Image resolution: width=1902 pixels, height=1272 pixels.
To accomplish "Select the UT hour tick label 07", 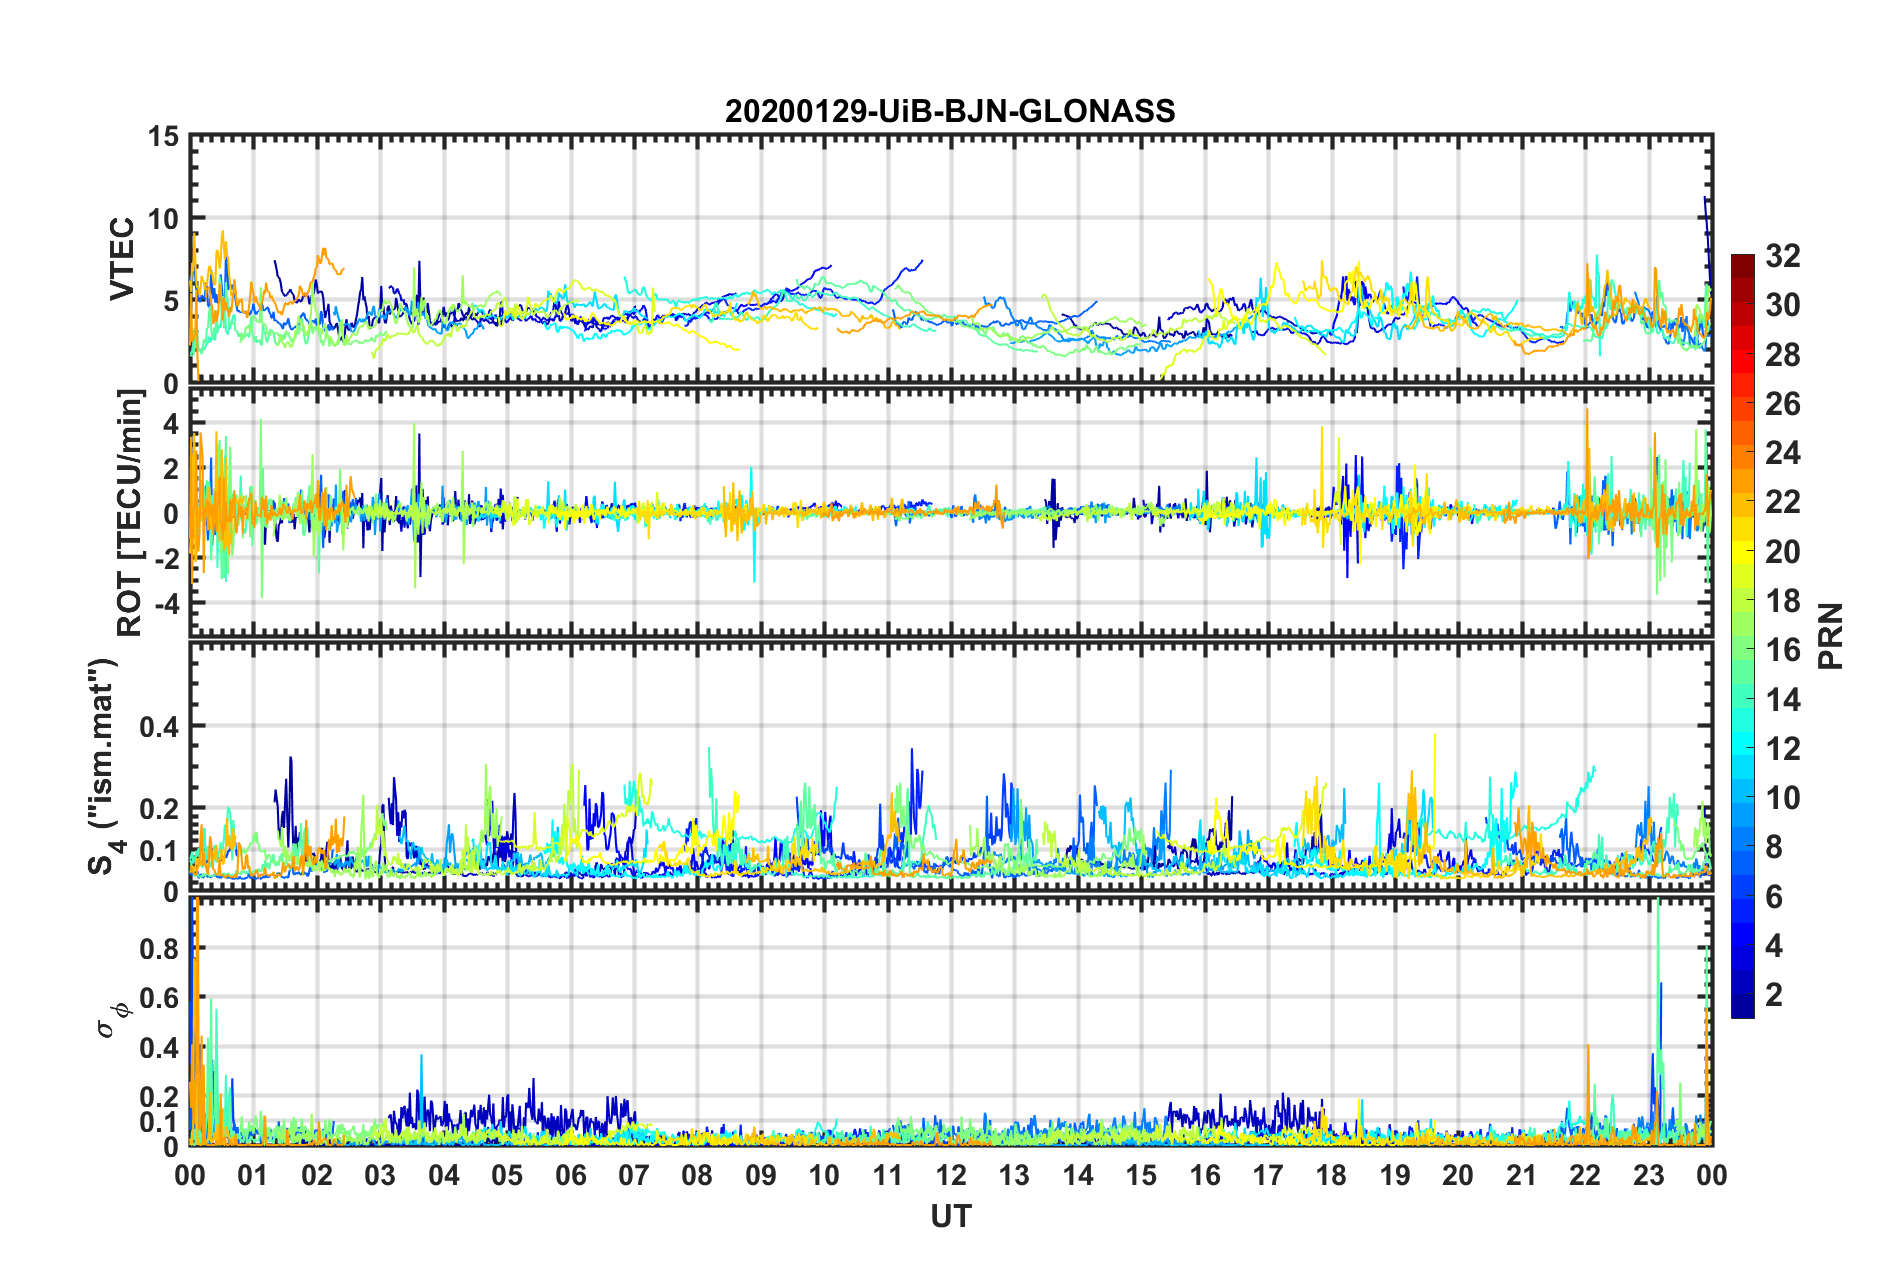I will pos(634,1175).
